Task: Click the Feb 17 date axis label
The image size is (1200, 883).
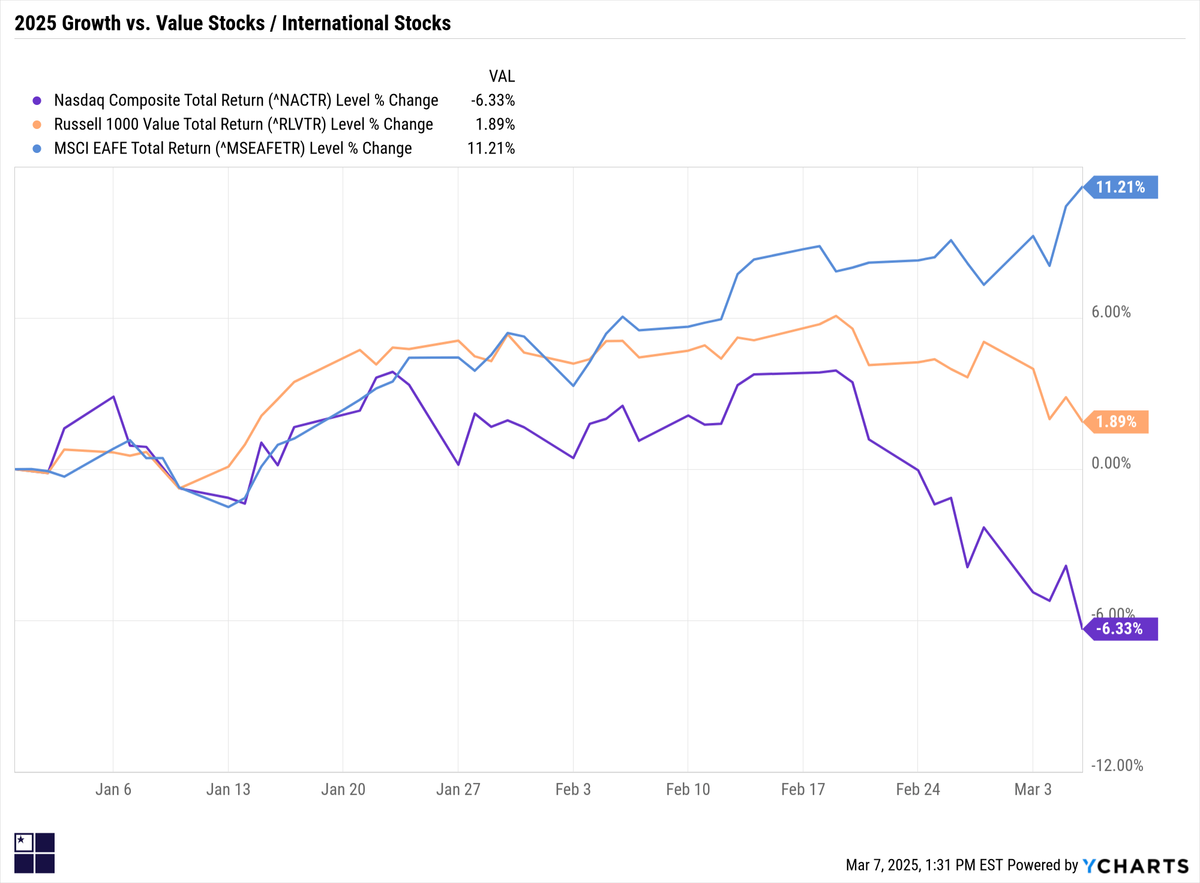Action: tap(803, 789)
